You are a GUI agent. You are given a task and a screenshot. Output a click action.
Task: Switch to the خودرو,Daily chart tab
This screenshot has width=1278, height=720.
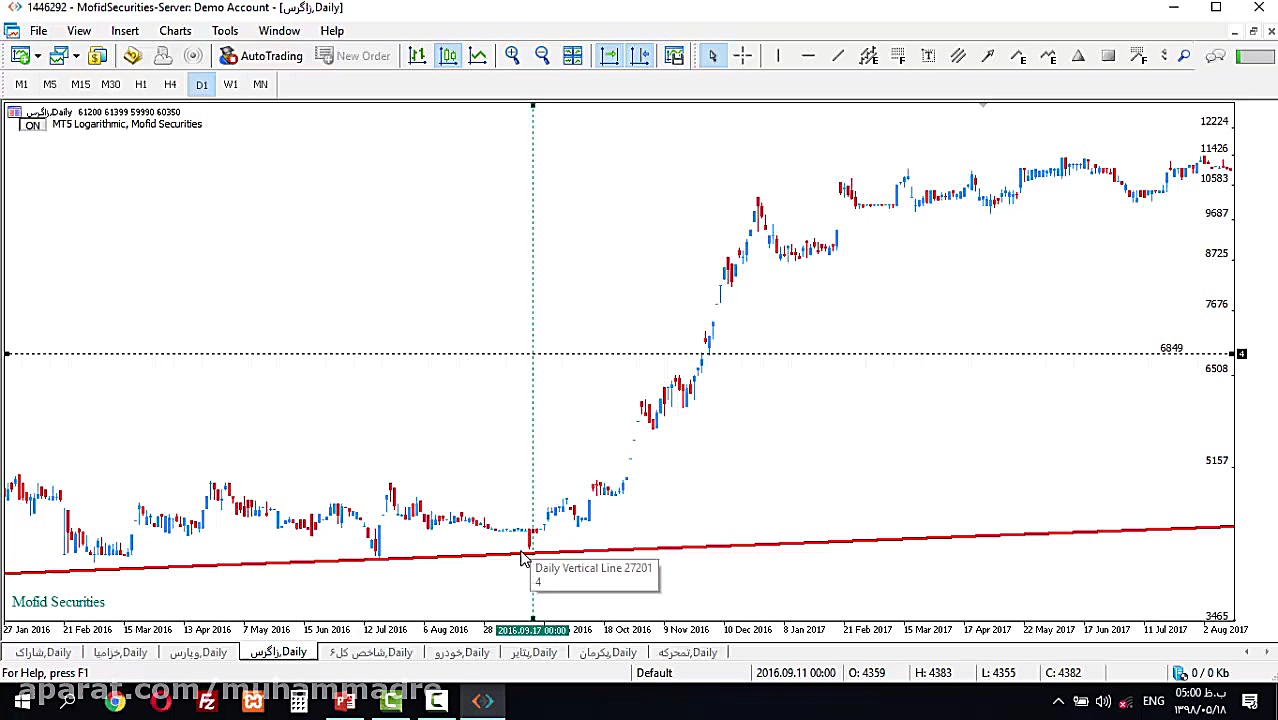pyautogui.click(x=462, y=653)
